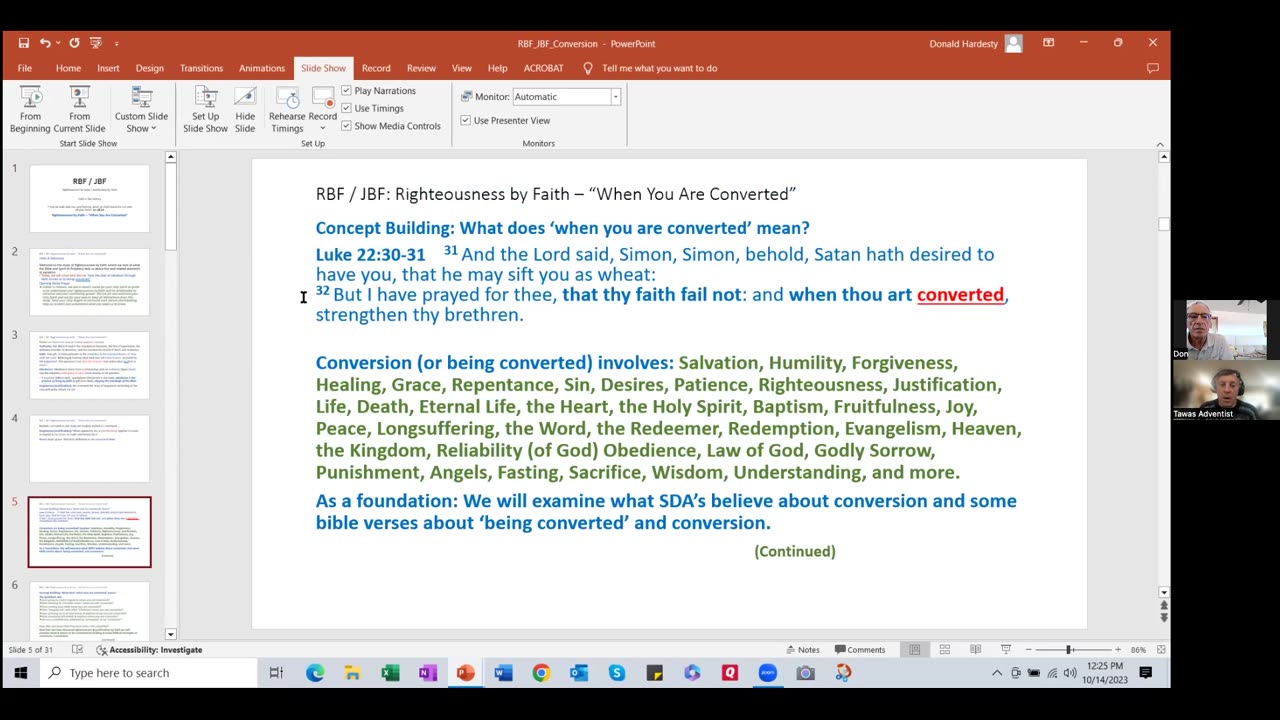Open Google Chrome from taskbar

point(541,673)
